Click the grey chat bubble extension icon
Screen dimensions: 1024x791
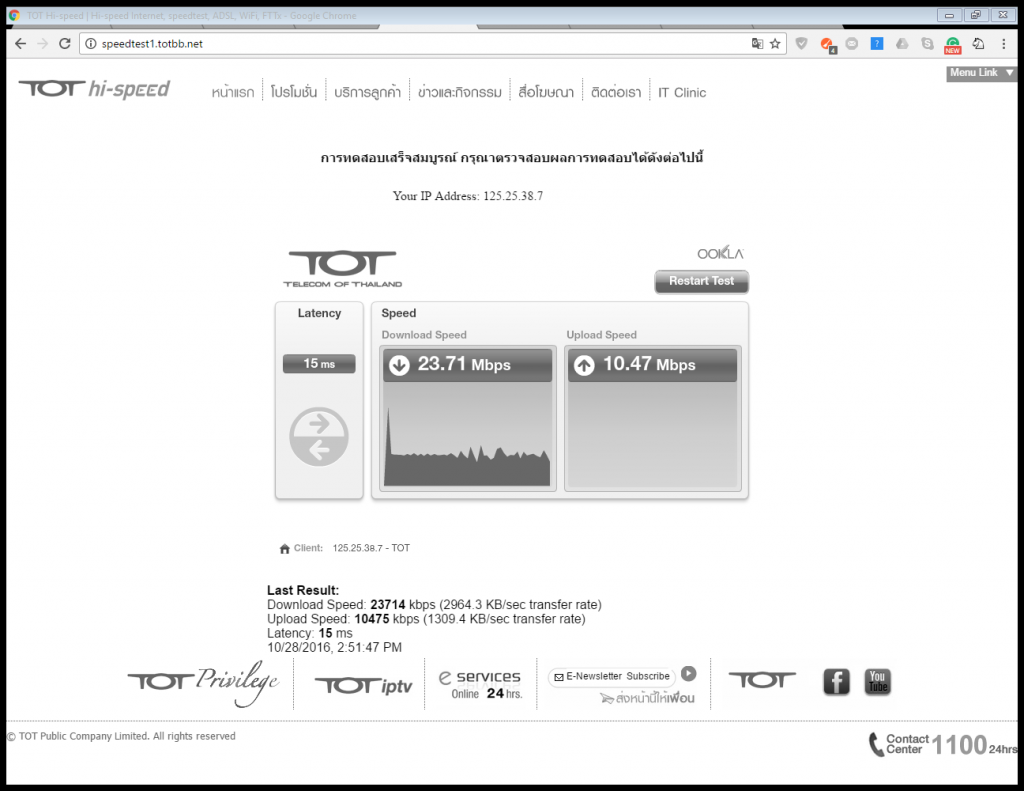852,44
